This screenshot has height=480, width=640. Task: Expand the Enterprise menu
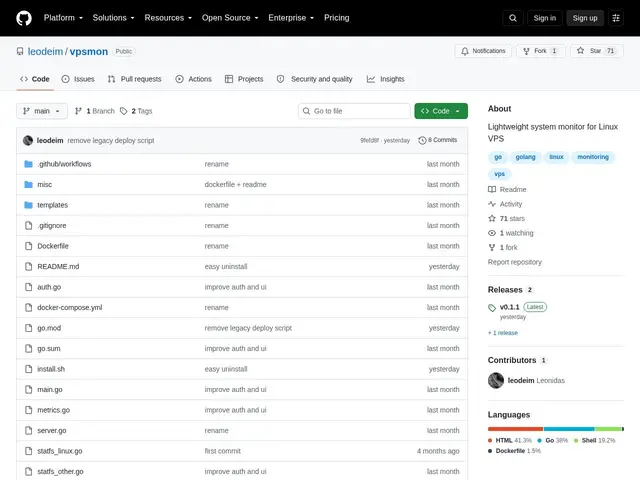coord(291,18)
